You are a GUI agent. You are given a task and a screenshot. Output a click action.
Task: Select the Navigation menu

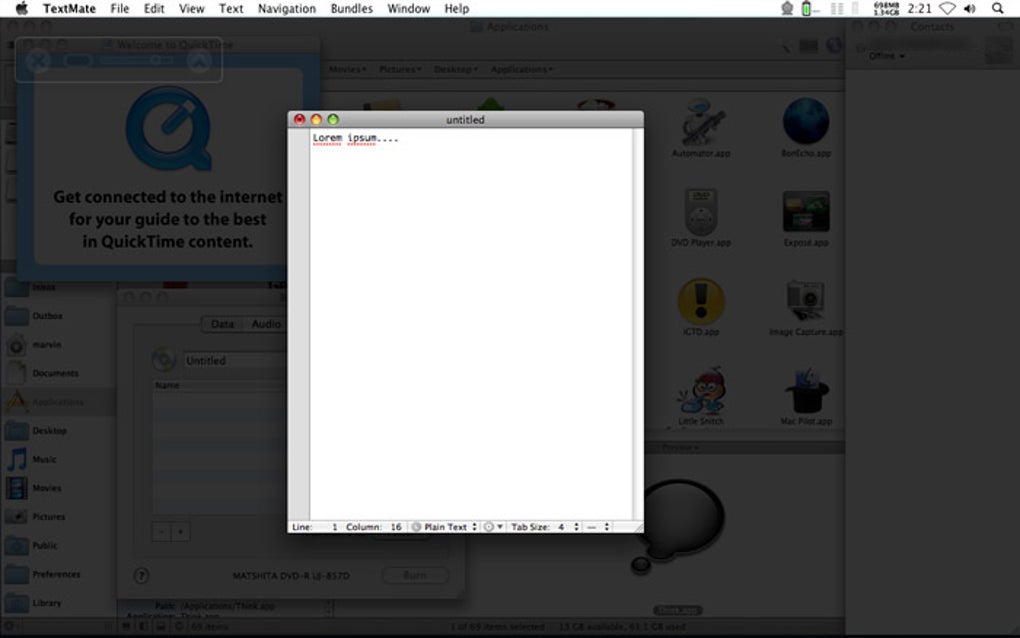pyautogui.click(x=287, y=8)
